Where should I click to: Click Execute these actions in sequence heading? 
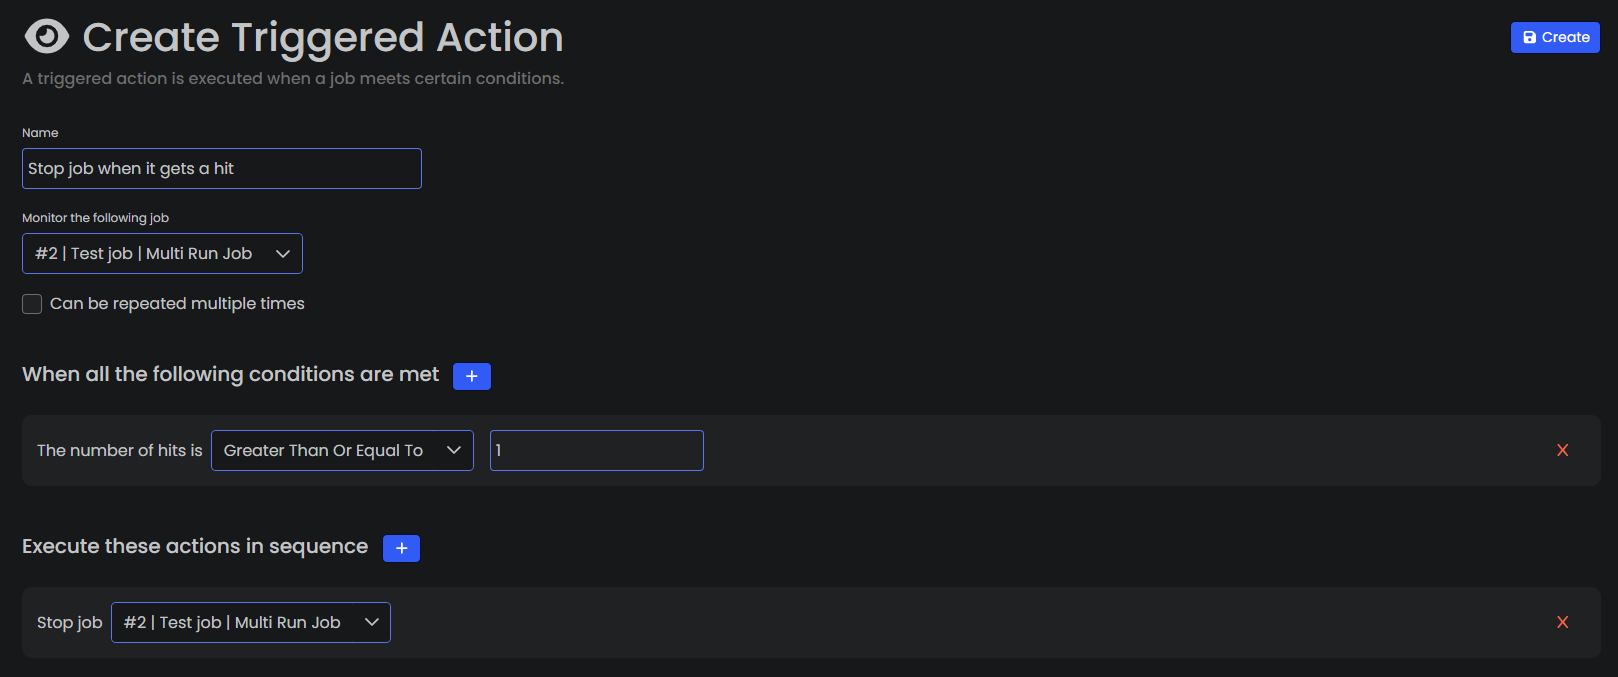(195, 546)
